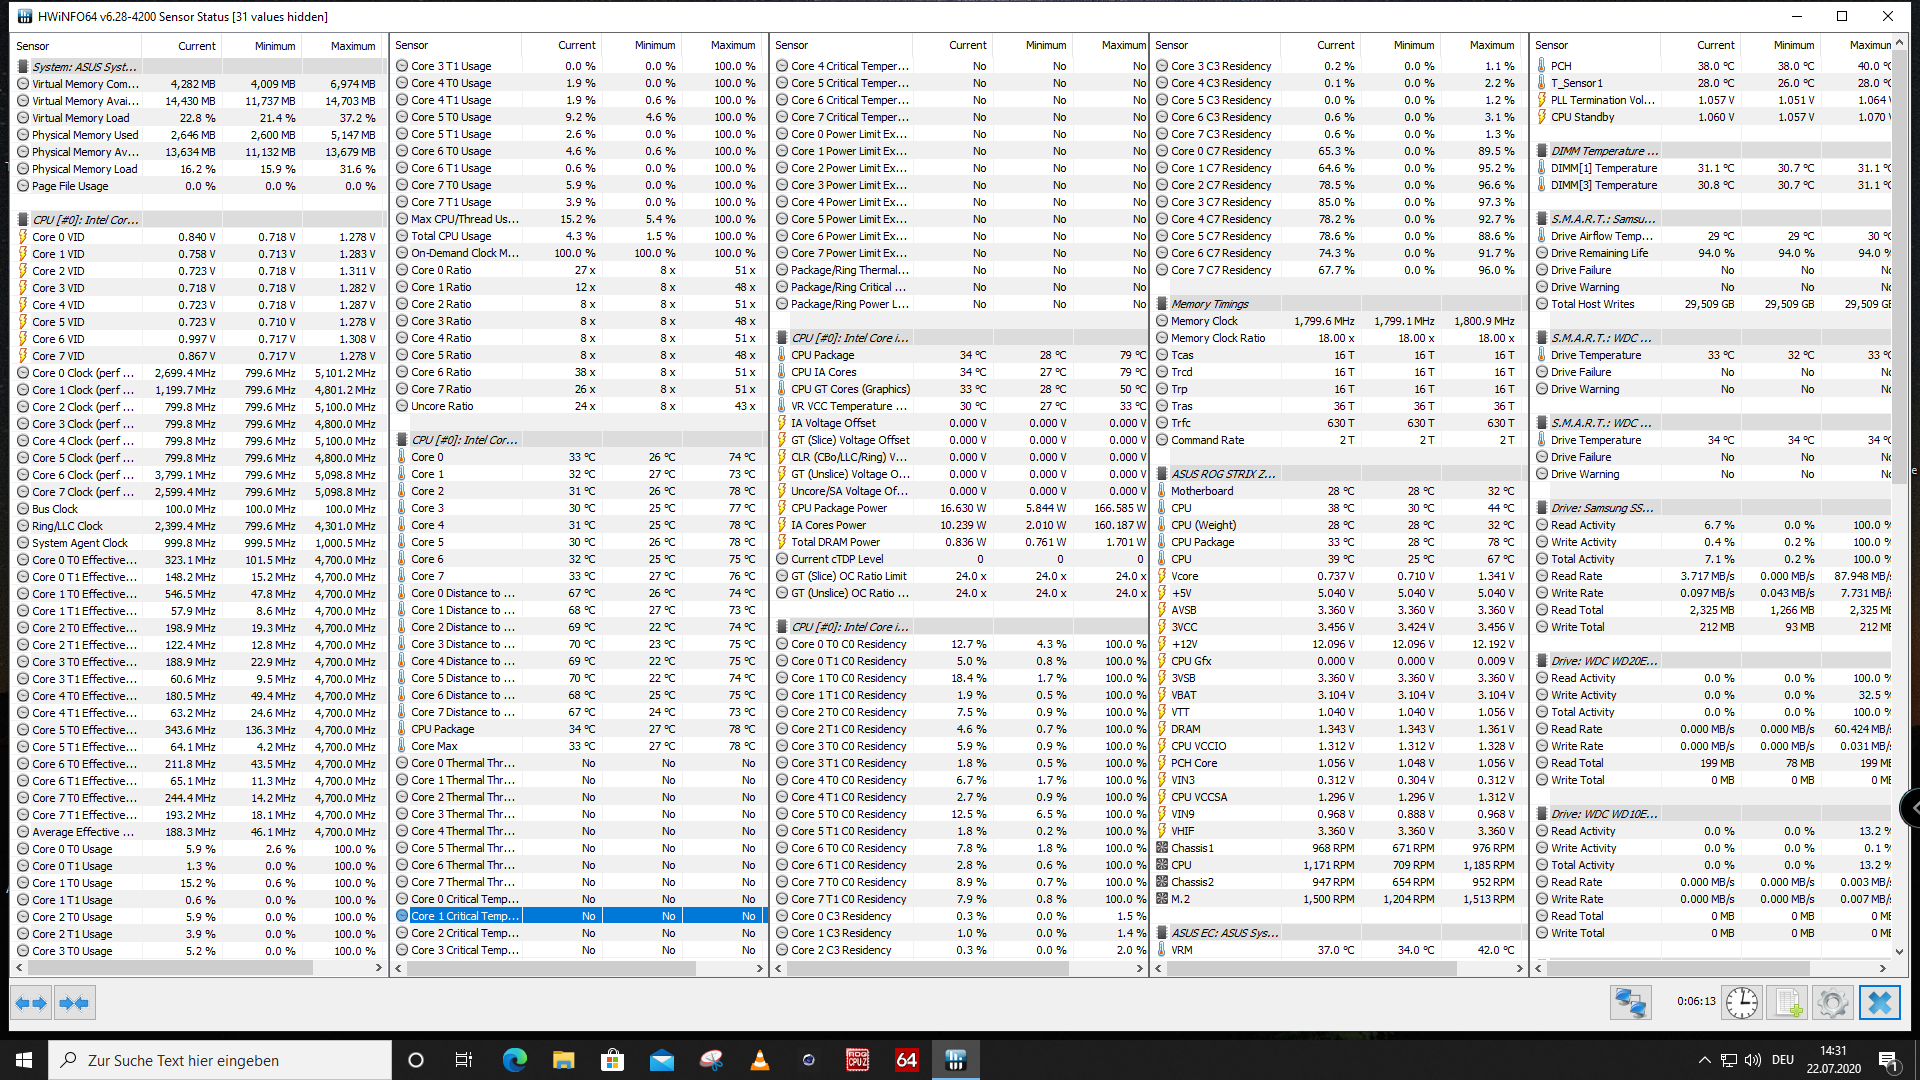Click the dark sphere taskbar icon beside VLC

coord(808,1060)
